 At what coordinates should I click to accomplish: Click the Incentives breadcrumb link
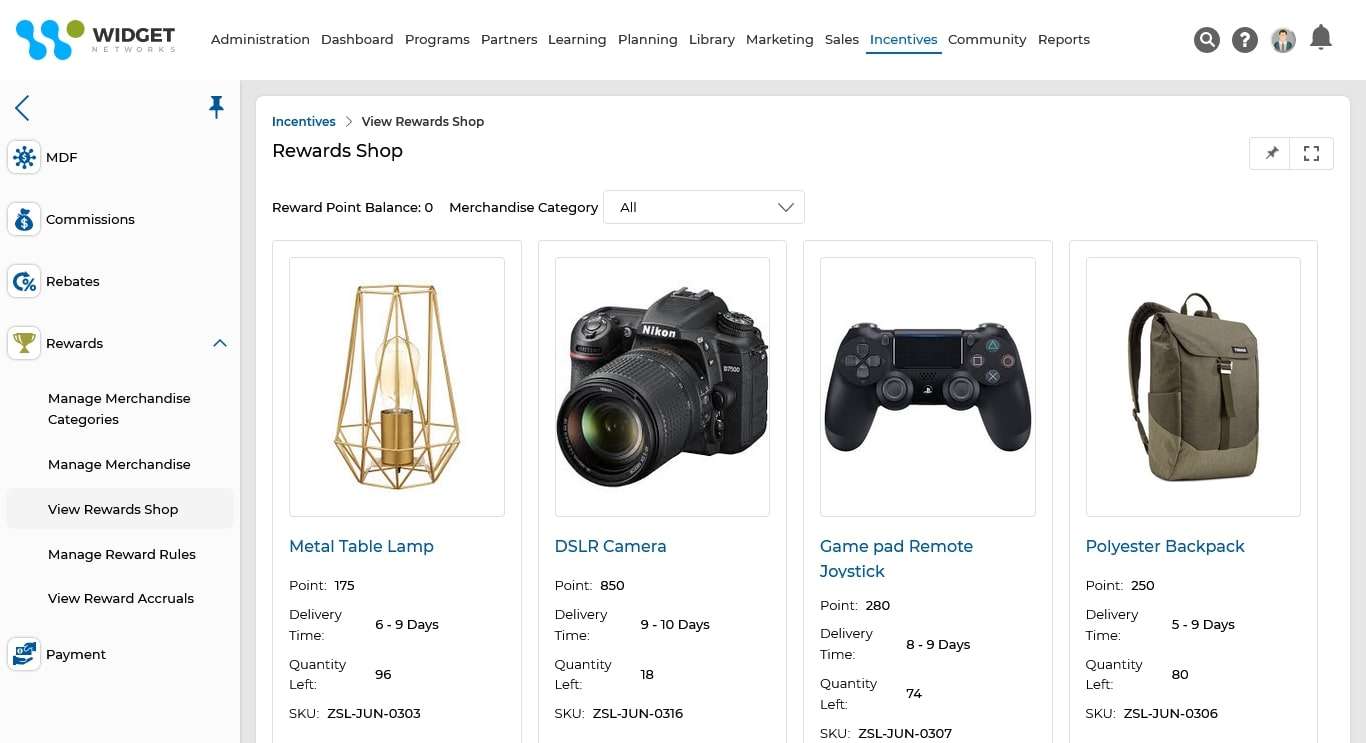tap(303, 121)
